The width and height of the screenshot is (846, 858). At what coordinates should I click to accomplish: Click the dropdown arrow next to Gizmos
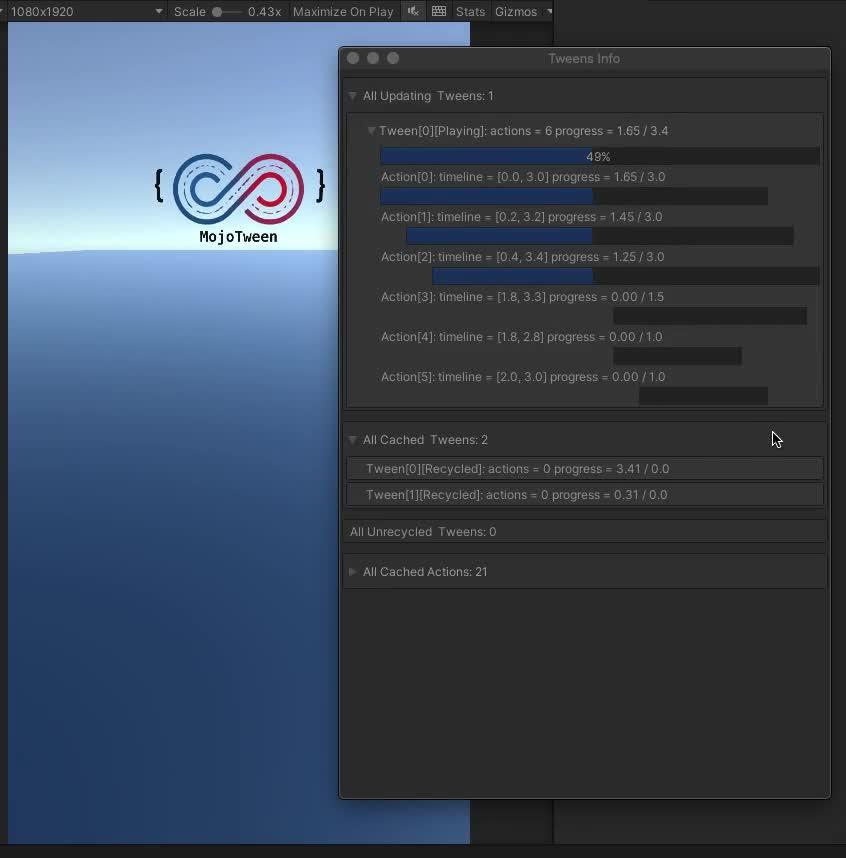[548, 11]
